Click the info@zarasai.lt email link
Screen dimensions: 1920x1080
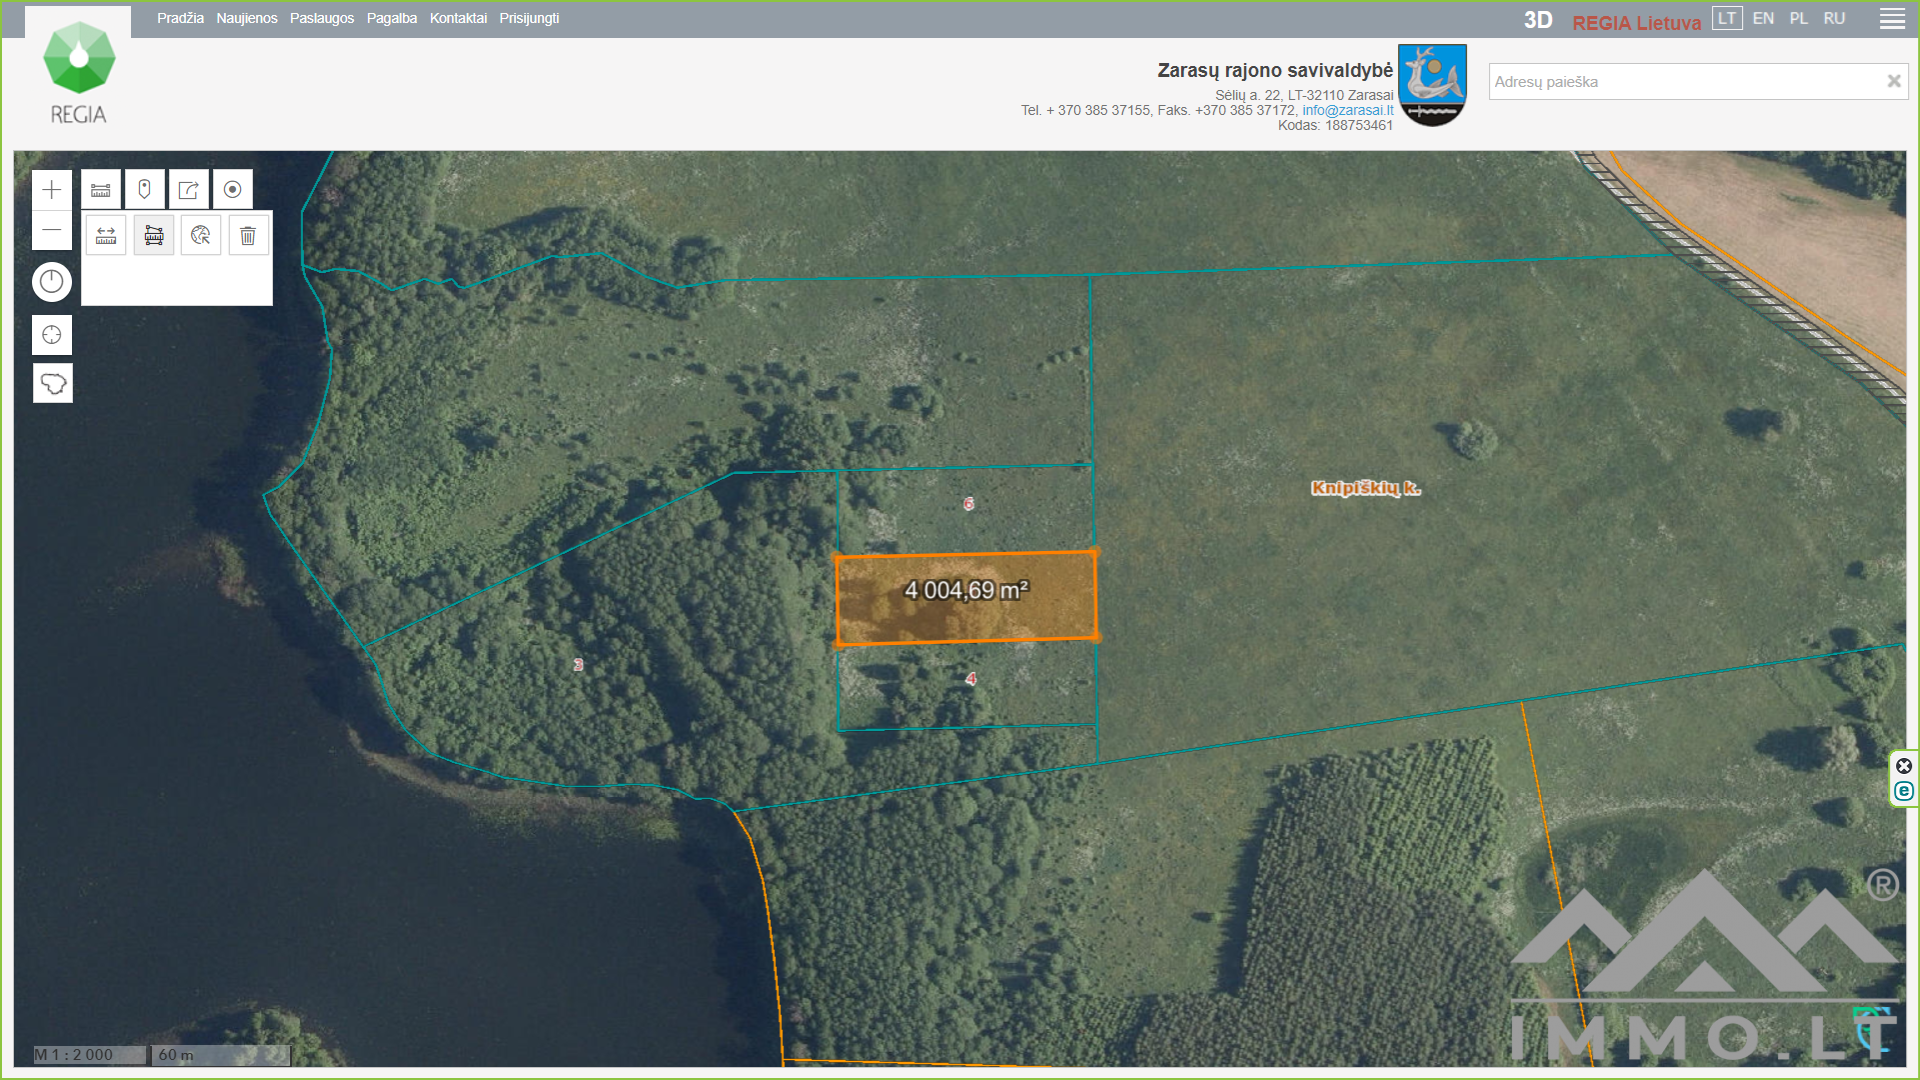click(x=1347, y=110)
